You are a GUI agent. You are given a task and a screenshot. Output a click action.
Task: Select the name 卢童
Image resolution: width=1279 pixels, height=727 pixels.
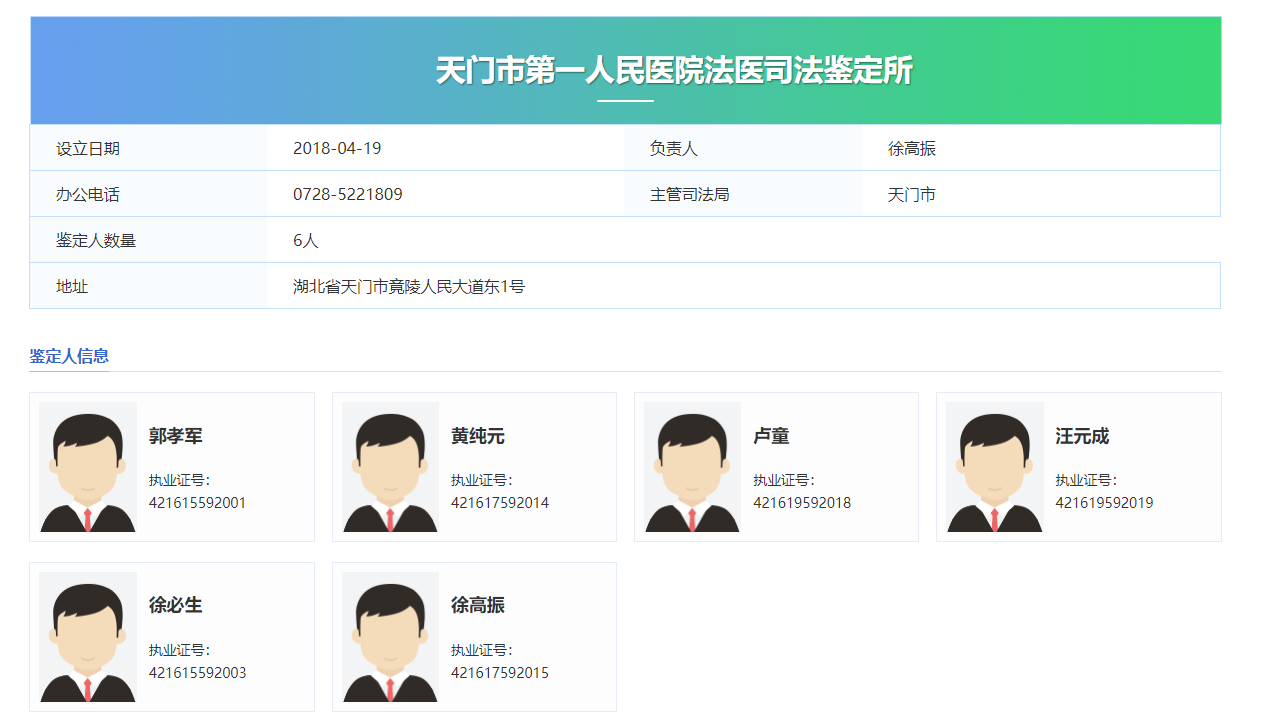tap(771, 436)
